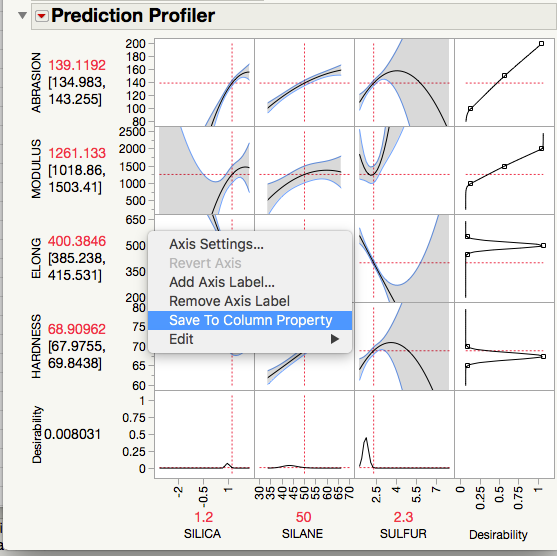The width and height of the screenshot is (557, 556).
Task: Click middle handle of MODULUS desirability function
Action: [504, 166]
